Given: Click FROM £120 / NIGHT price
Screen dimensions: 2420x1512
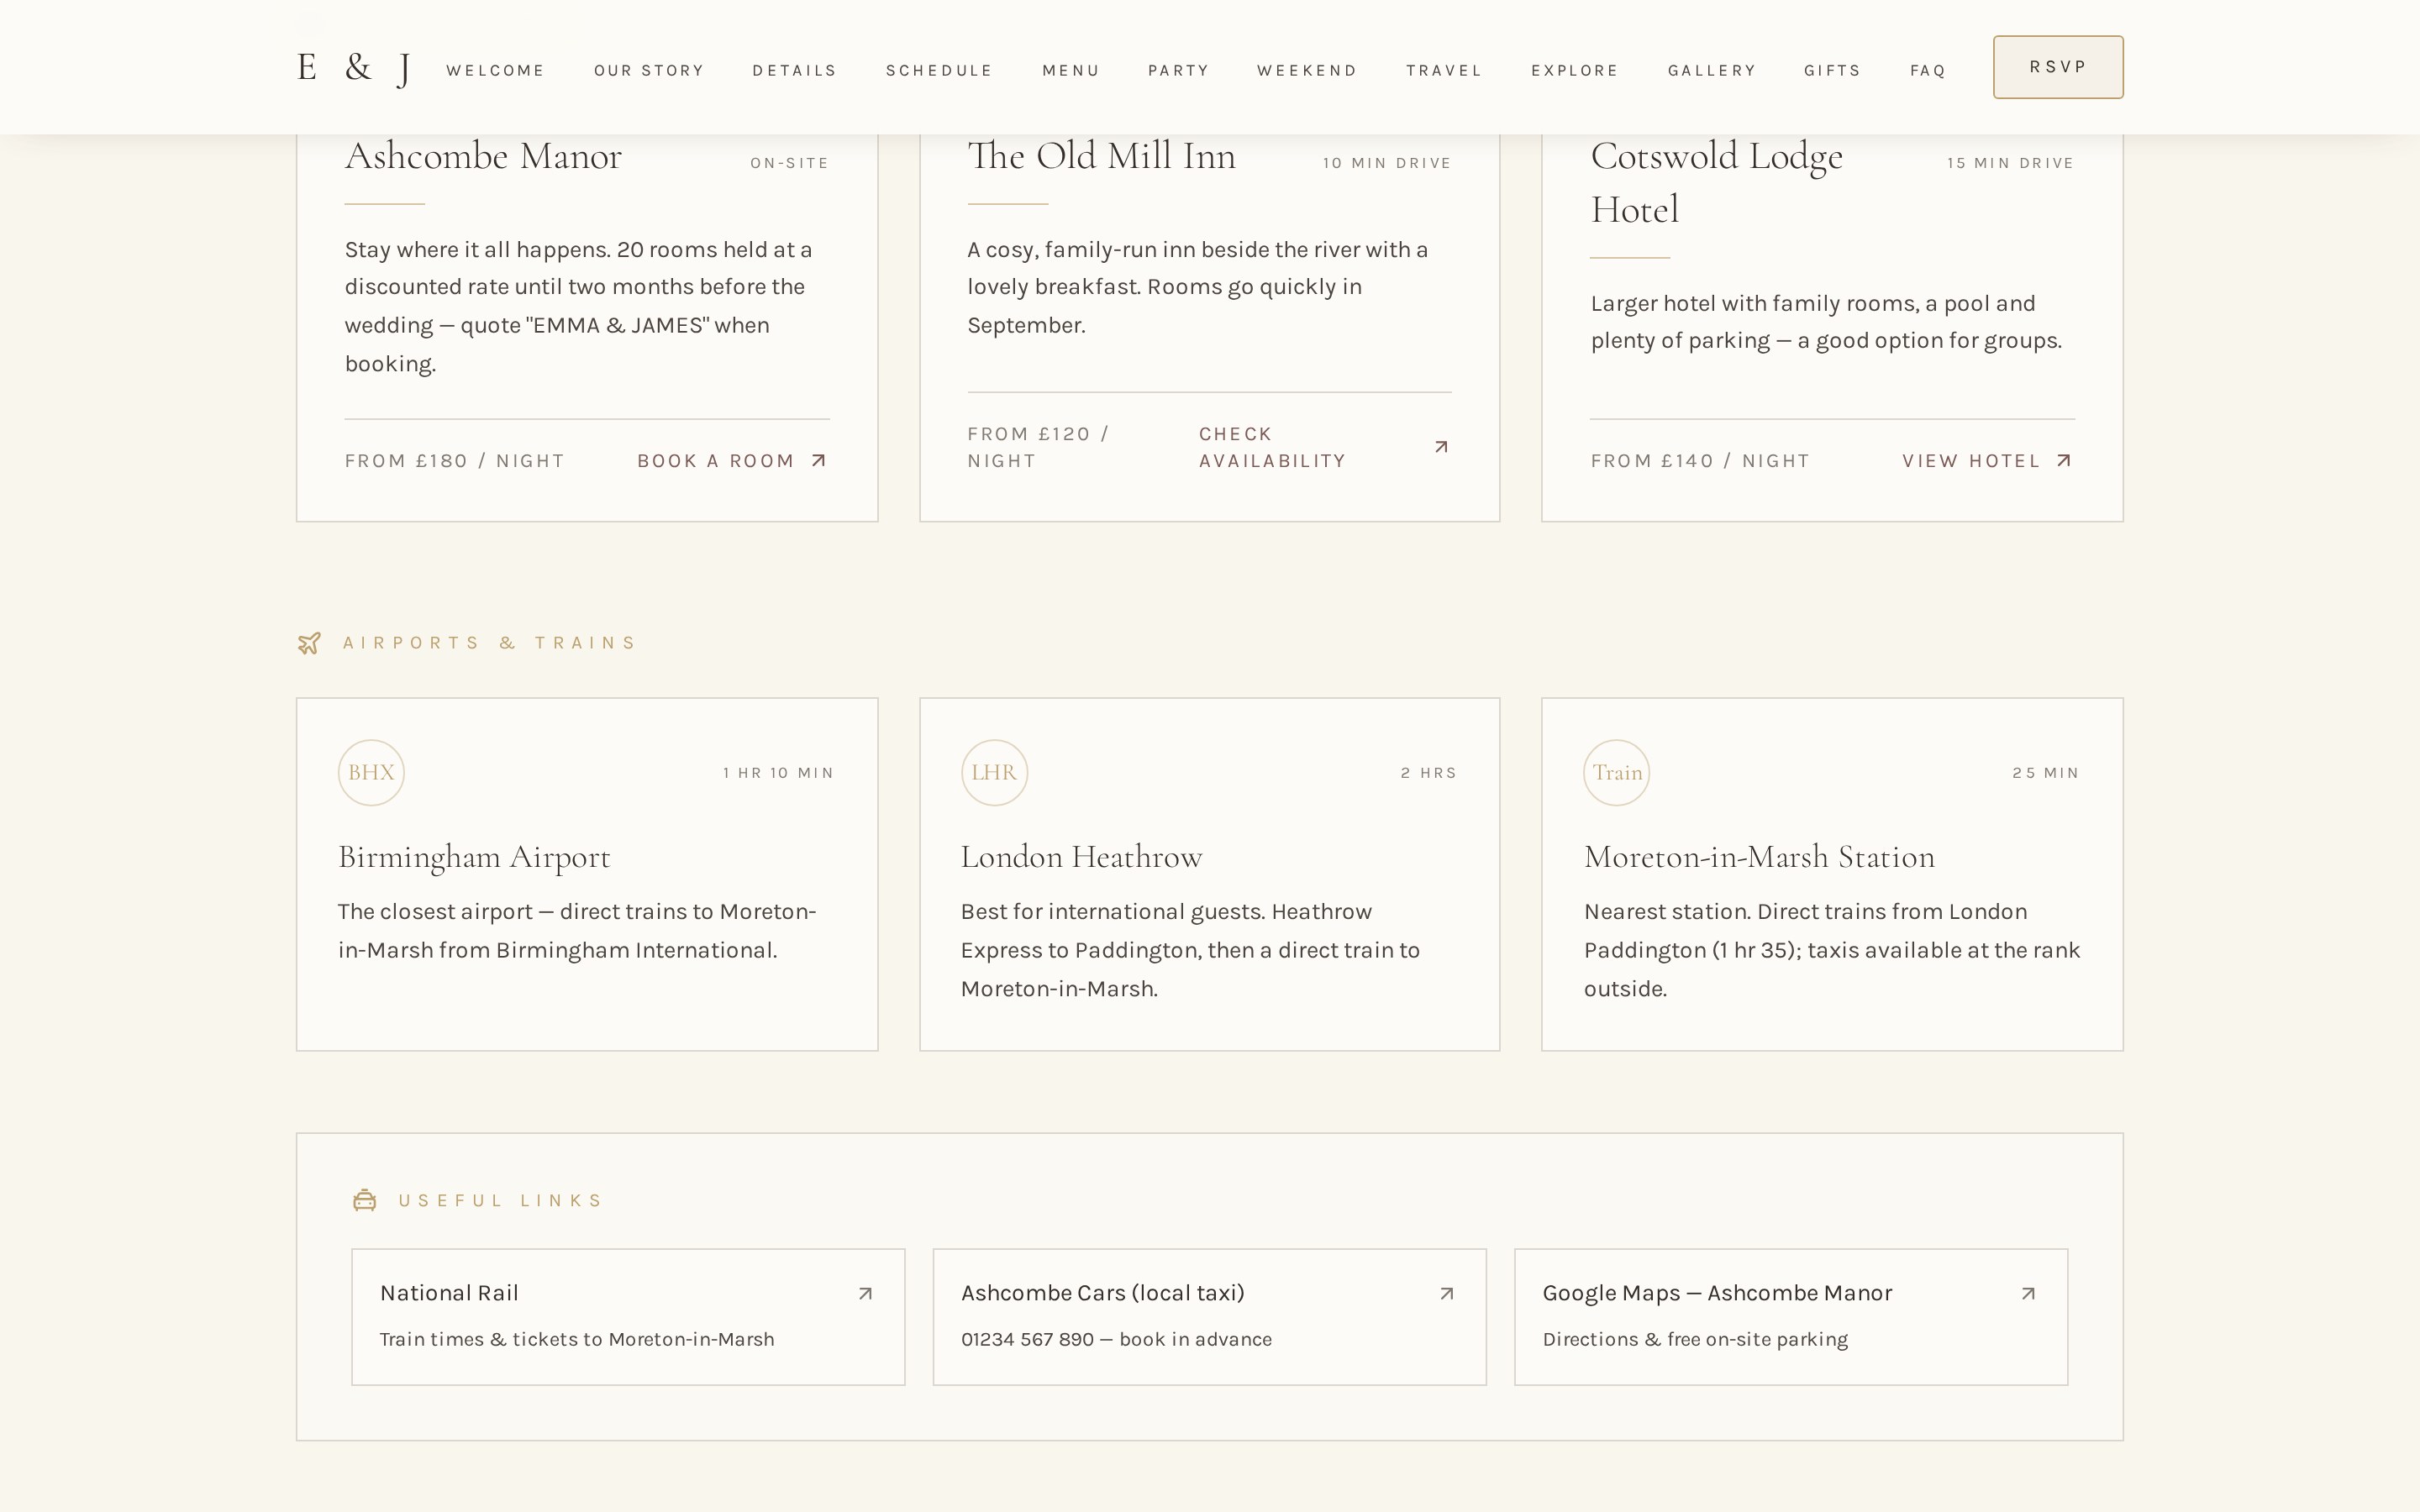Looking at the screenshot, I should [1038, 447].
